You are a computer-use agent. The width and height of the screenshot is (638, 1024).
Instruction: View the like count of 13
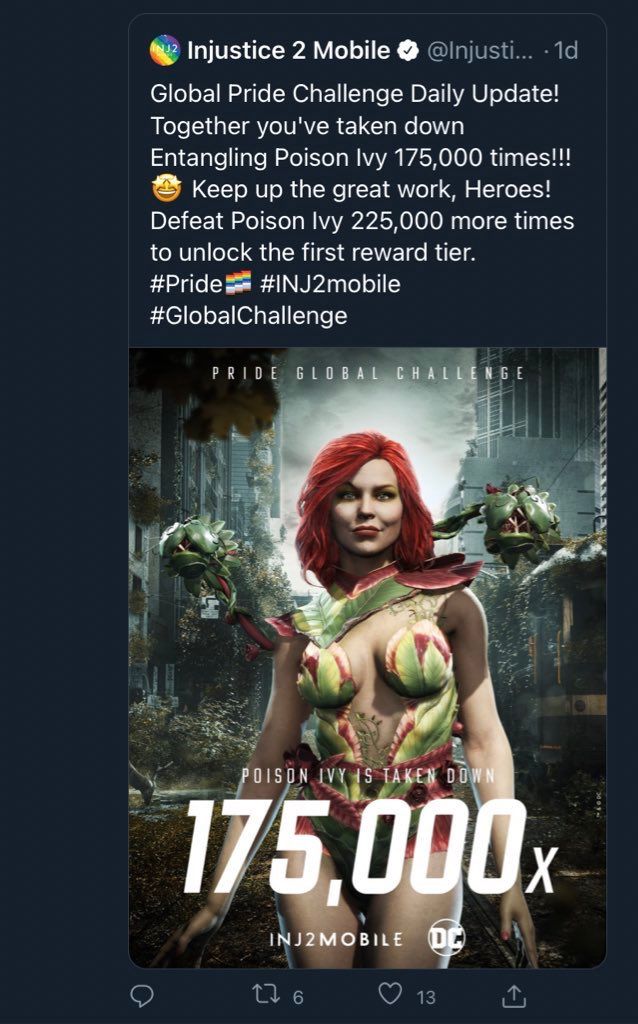coord(426,996)
